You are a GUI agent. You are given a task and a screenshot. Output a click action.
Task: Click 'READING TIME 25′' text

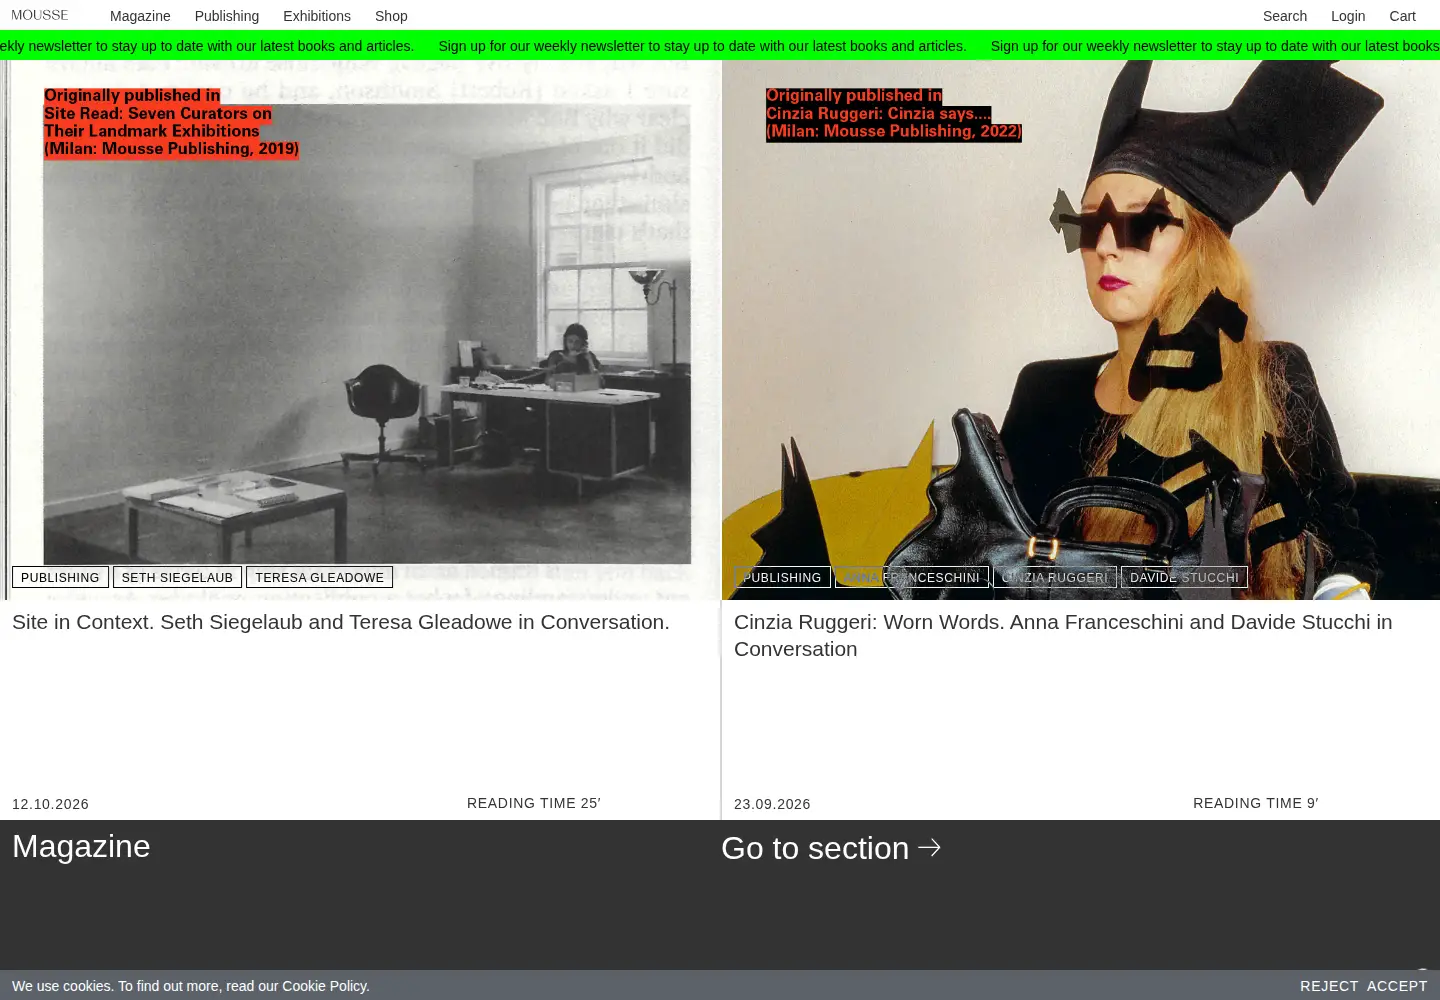pos(533,803)
